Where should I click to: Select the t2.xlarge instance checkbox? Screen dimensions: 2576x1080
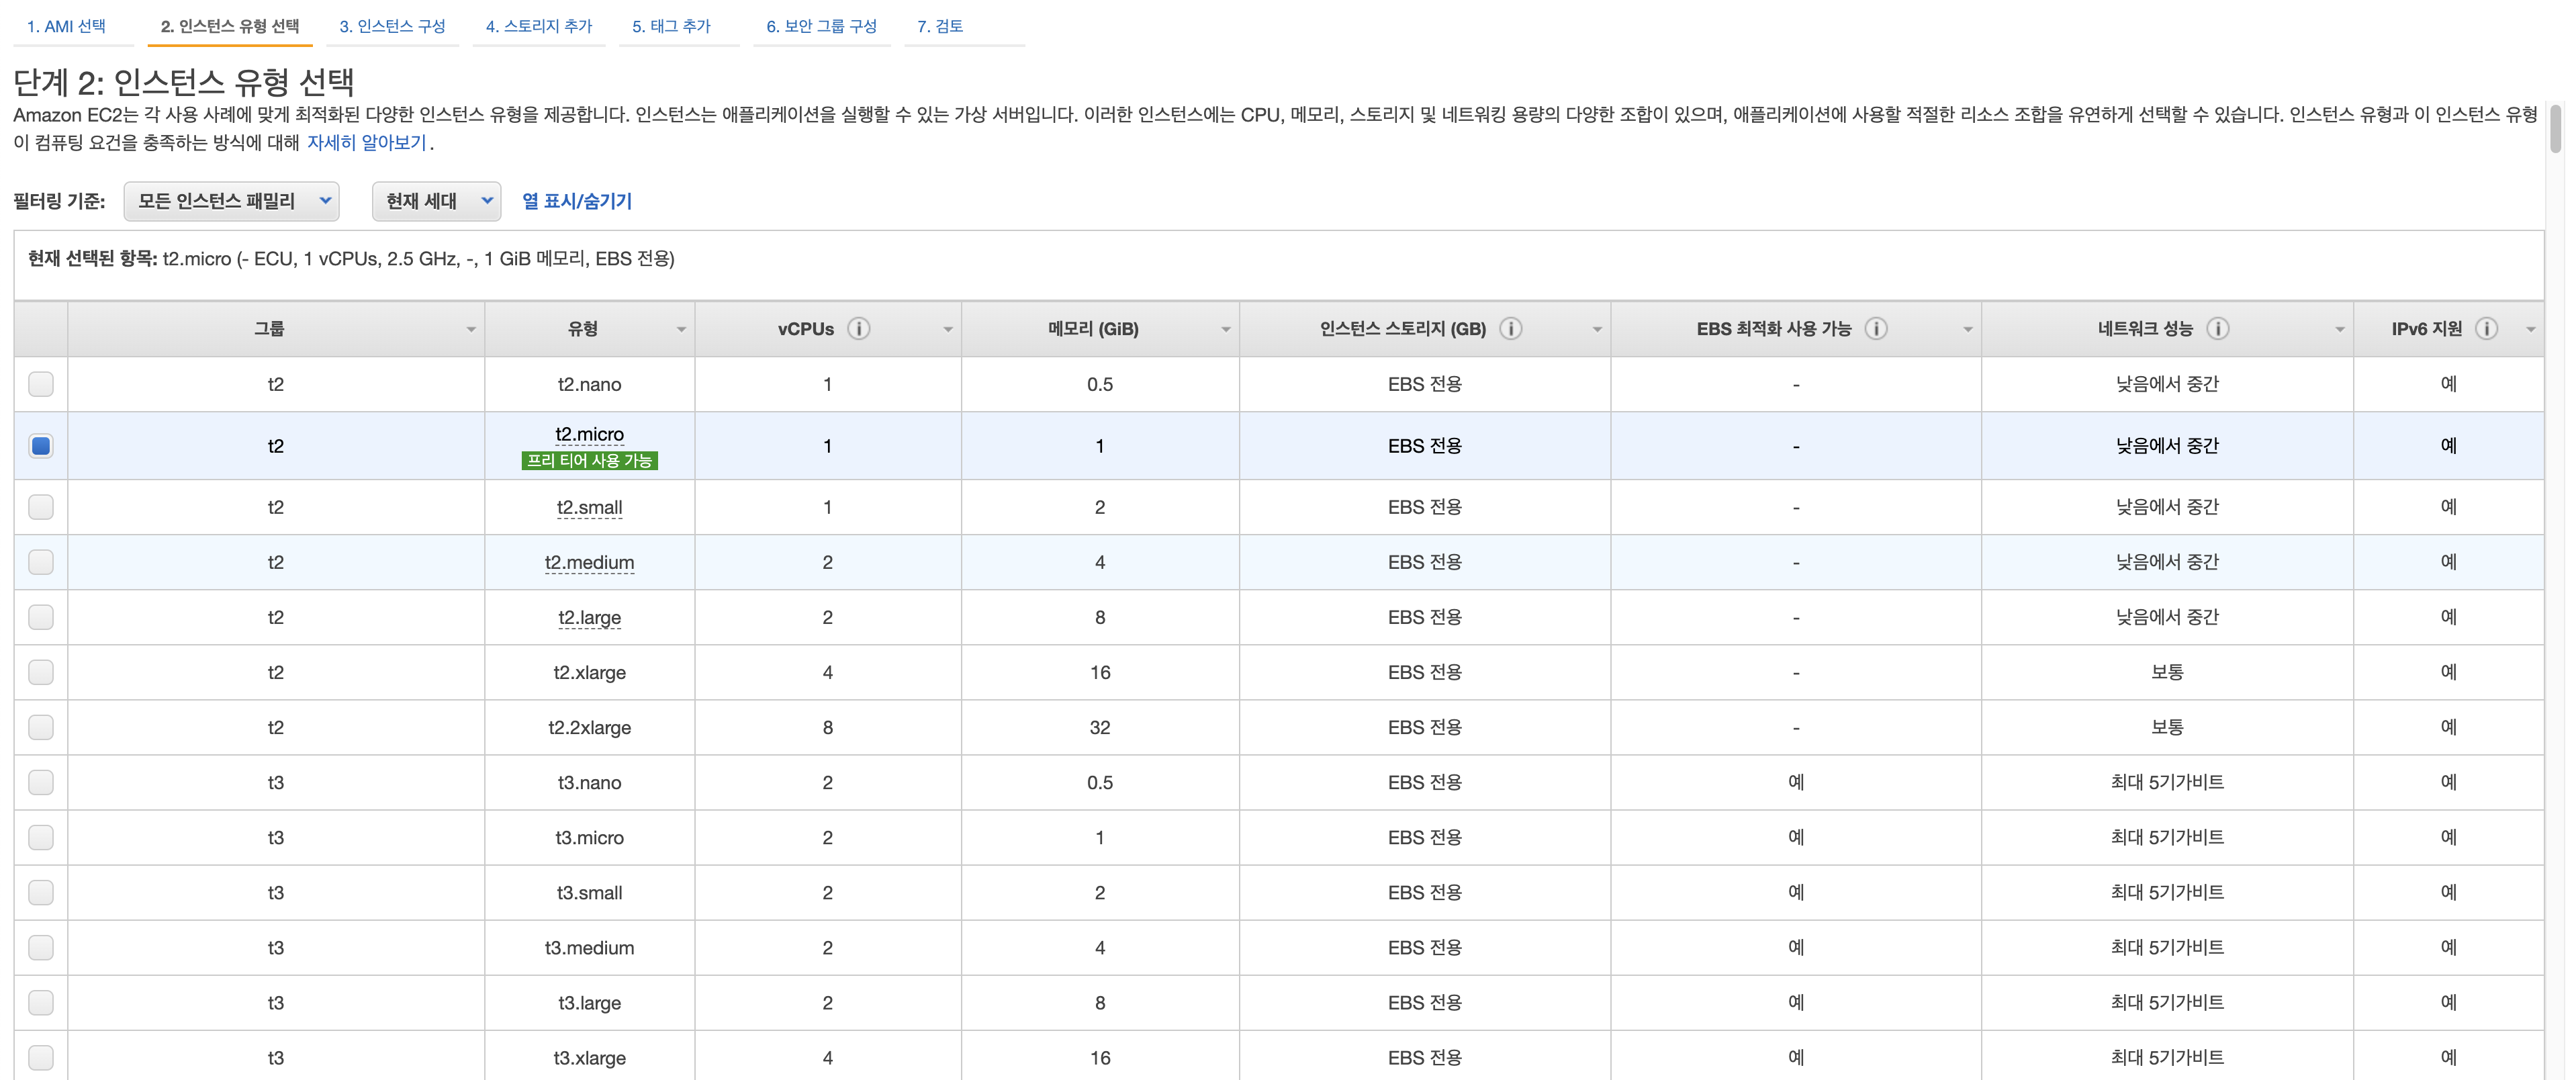tap(41, 672)
